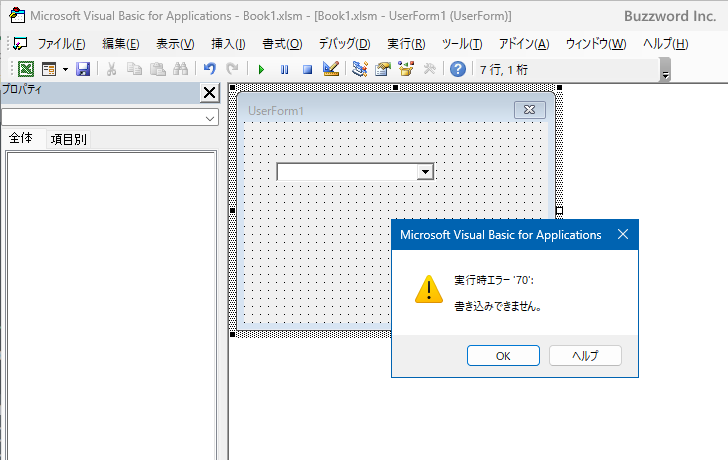Click the 実行時エラー '70': message text
The height and width of the screenshot is (460, 728).
(x=494, y=280)
